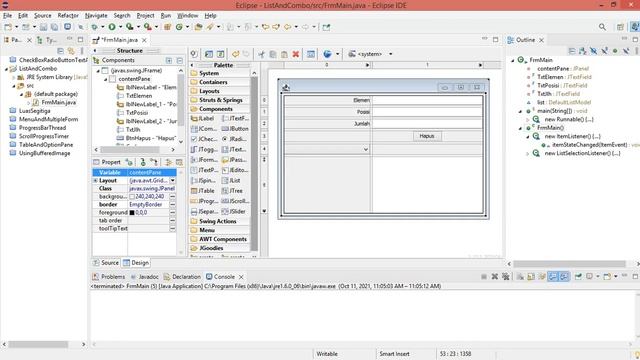Expand the JRE System Library node
Image resolution: width=640 pixels, height=360 pixels.
(13, 77)
